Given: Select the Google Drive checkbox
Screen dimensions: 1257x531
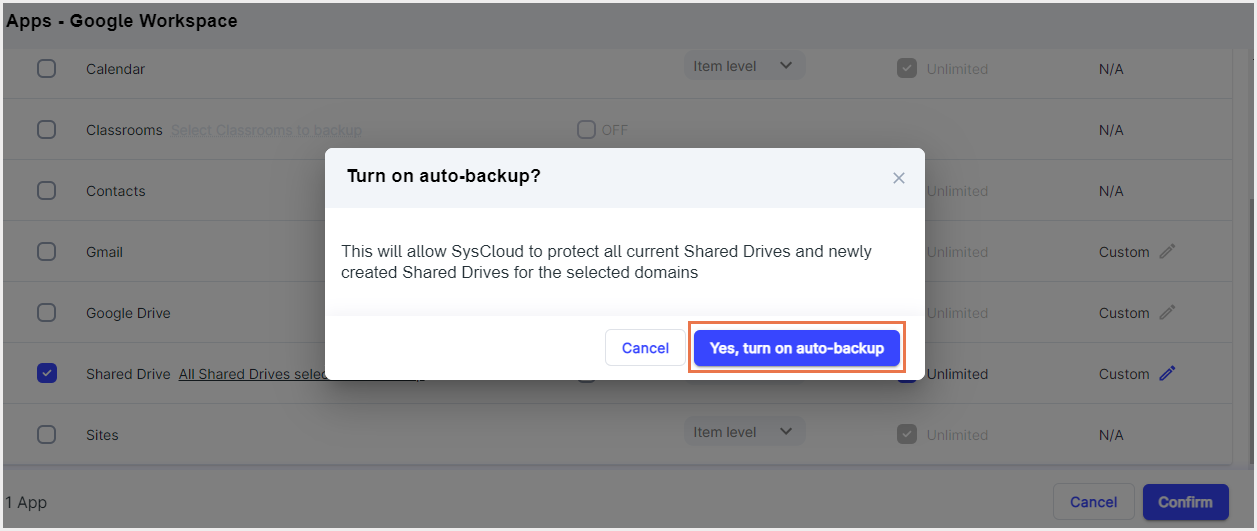Looking at the screenshot, I should (47, 313).
